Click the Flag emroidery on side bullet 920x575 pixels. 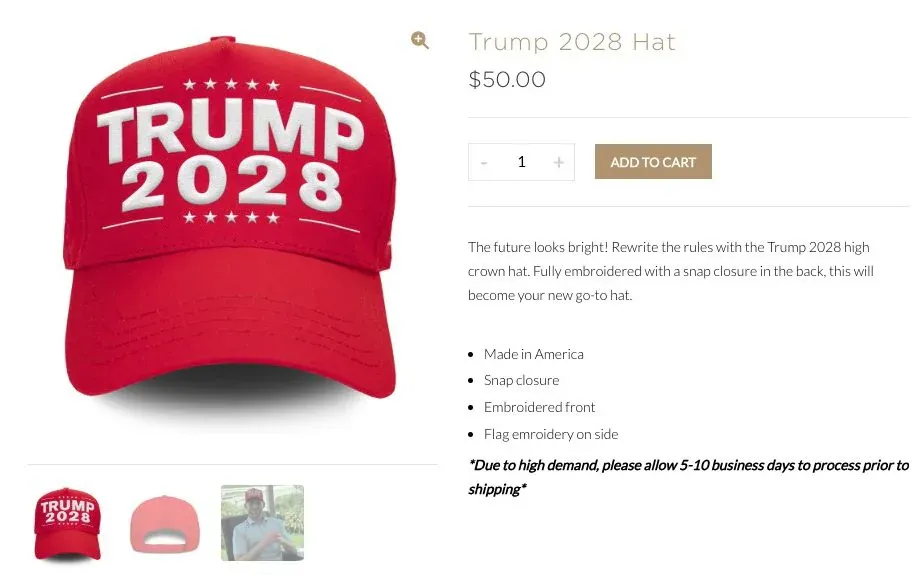[550, 434]
